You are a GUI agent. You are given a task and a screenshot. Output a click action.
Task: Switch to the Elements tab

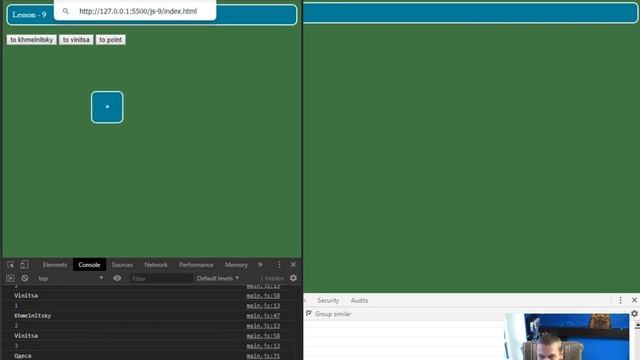click(55, 265)
